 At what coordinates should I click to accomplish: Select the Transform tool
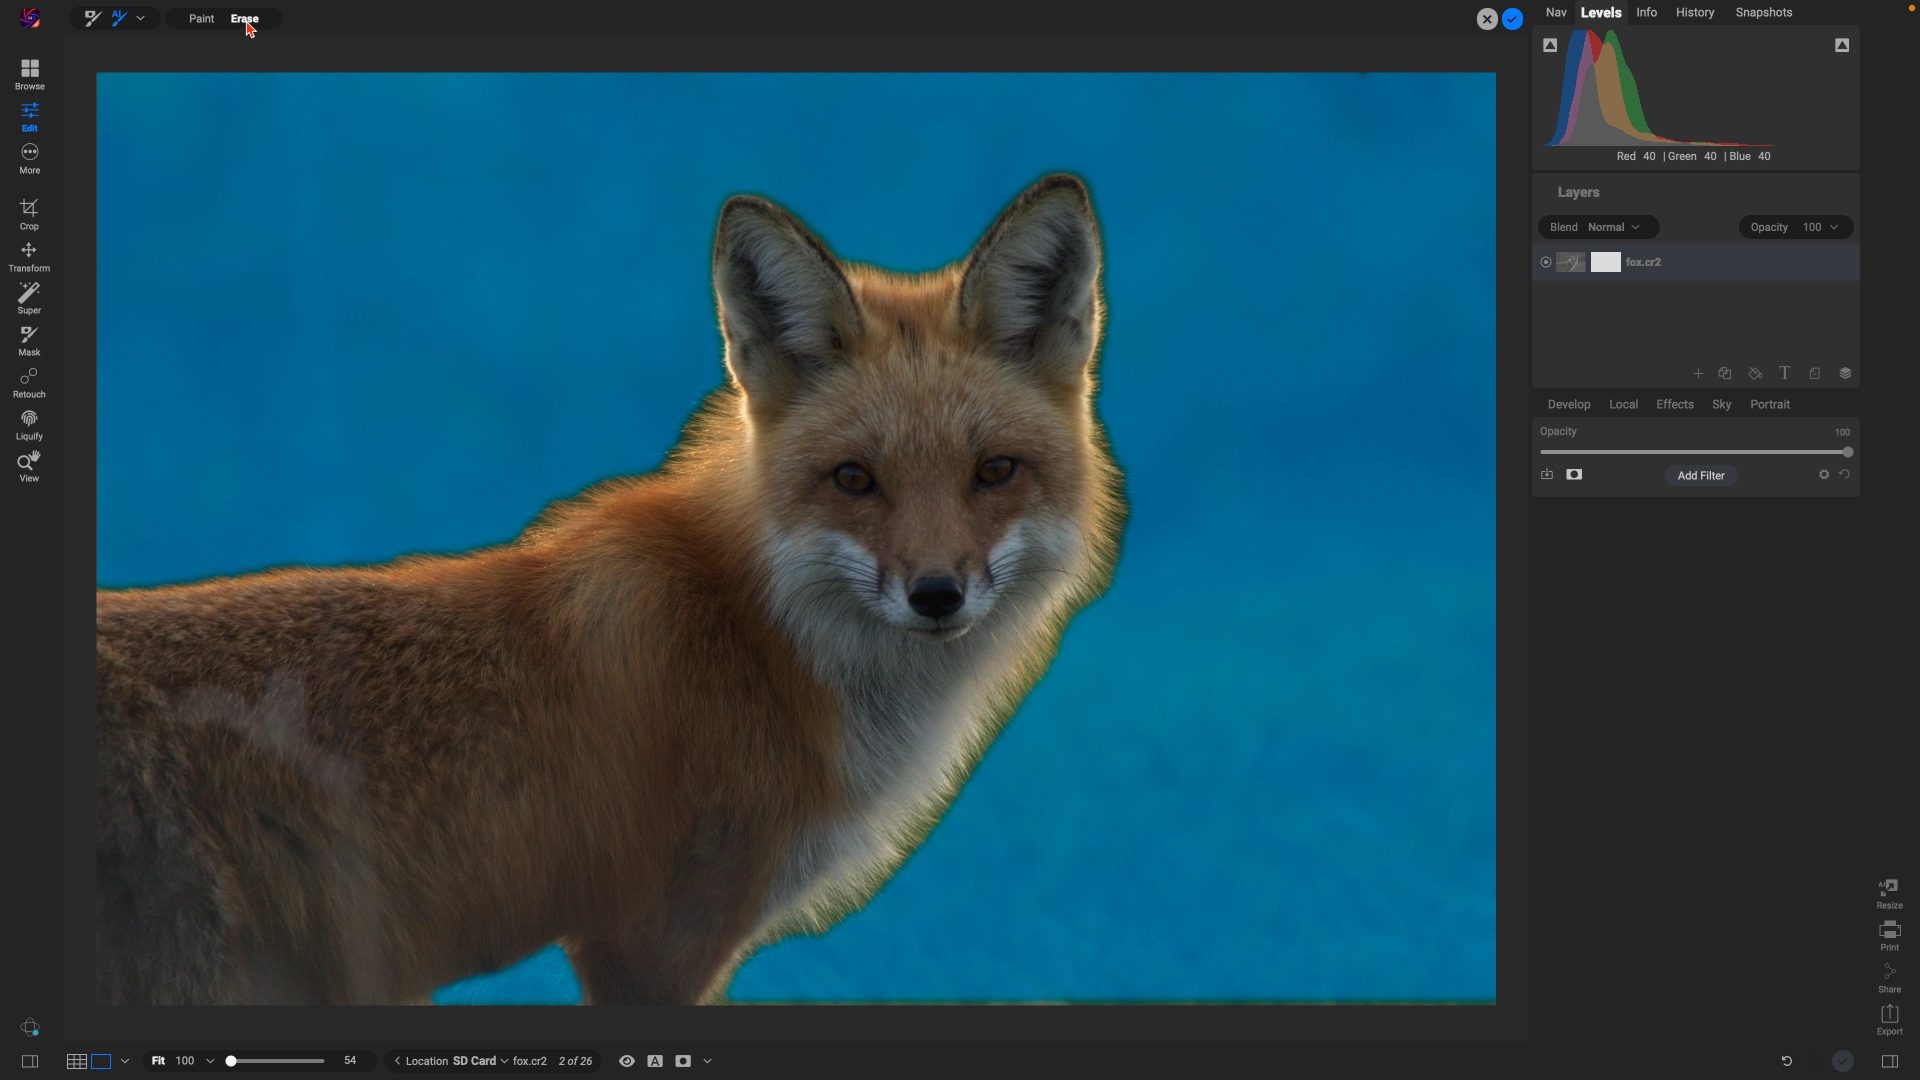pyautogui.click(x=29, y=256)
